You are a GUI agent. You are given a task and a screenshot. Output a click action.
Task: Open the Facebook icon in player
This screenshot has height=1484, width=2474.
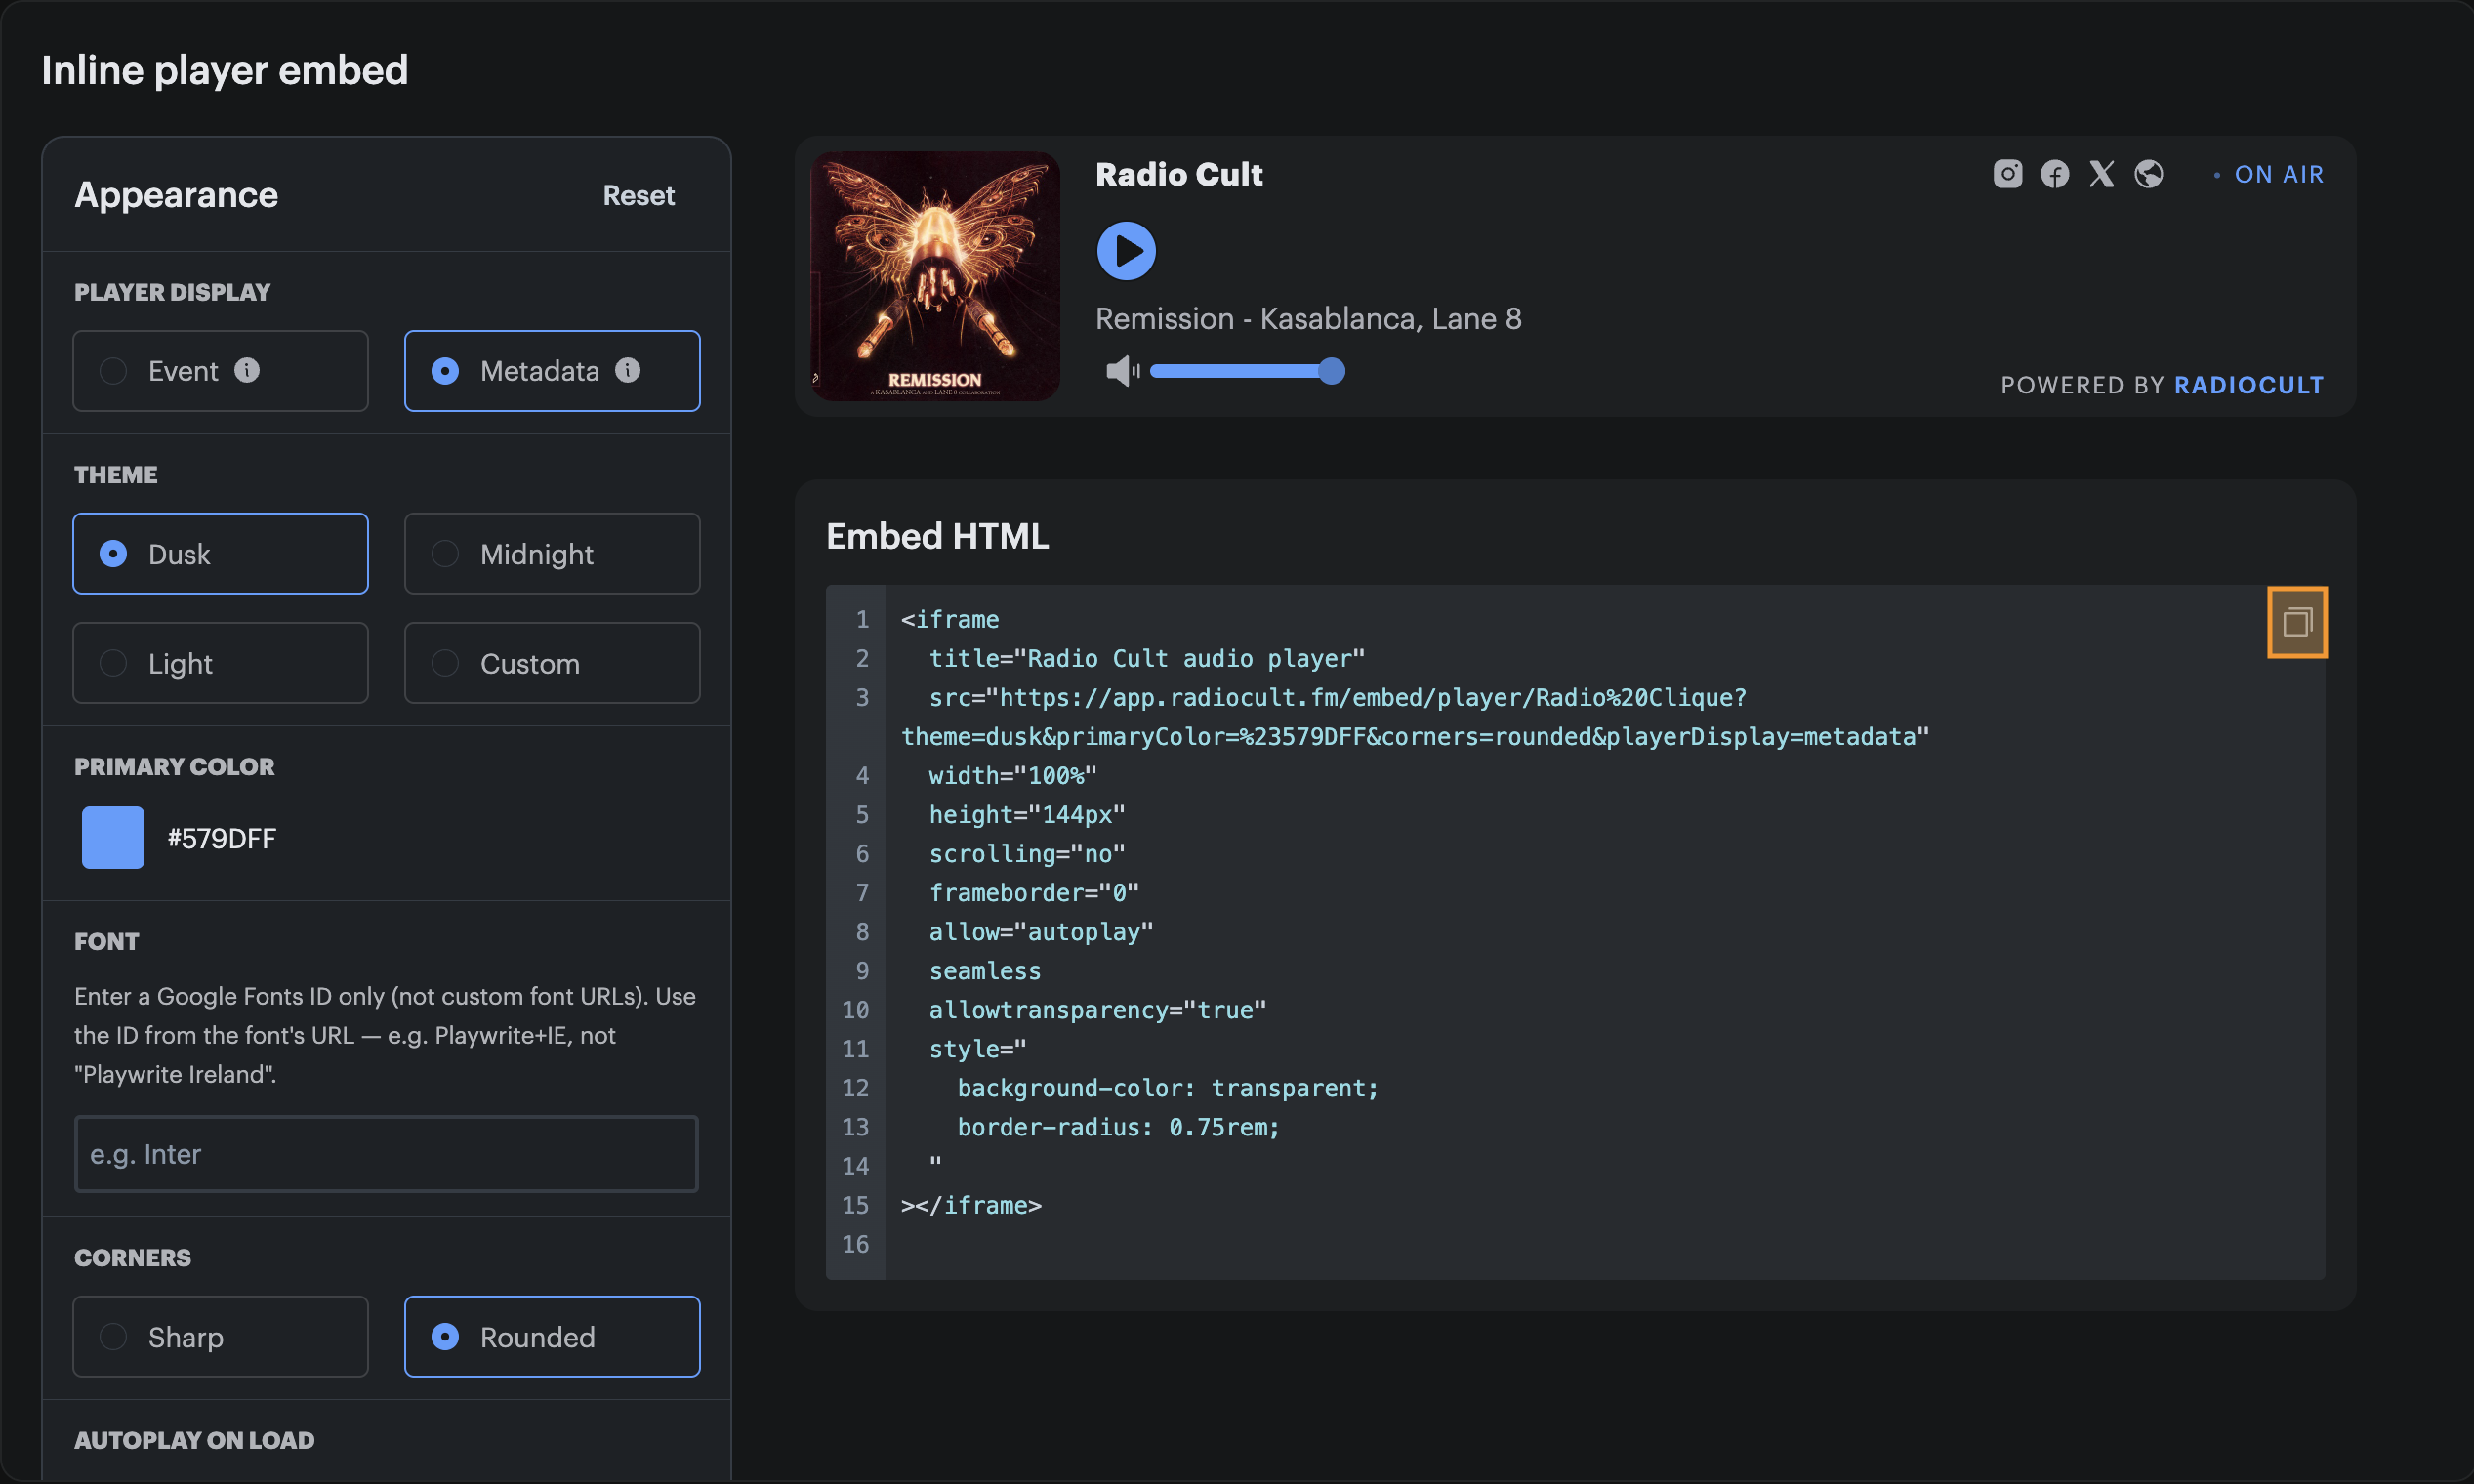coord(2054,174)
